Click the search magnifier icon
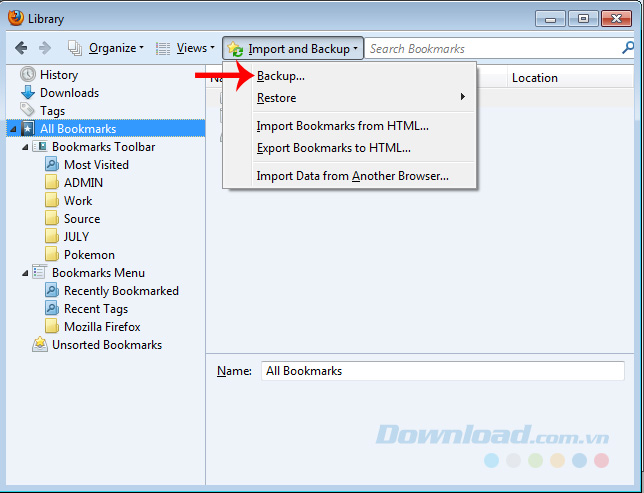The height and width of the screenshot is (493, 644). [x=628, y=48]
